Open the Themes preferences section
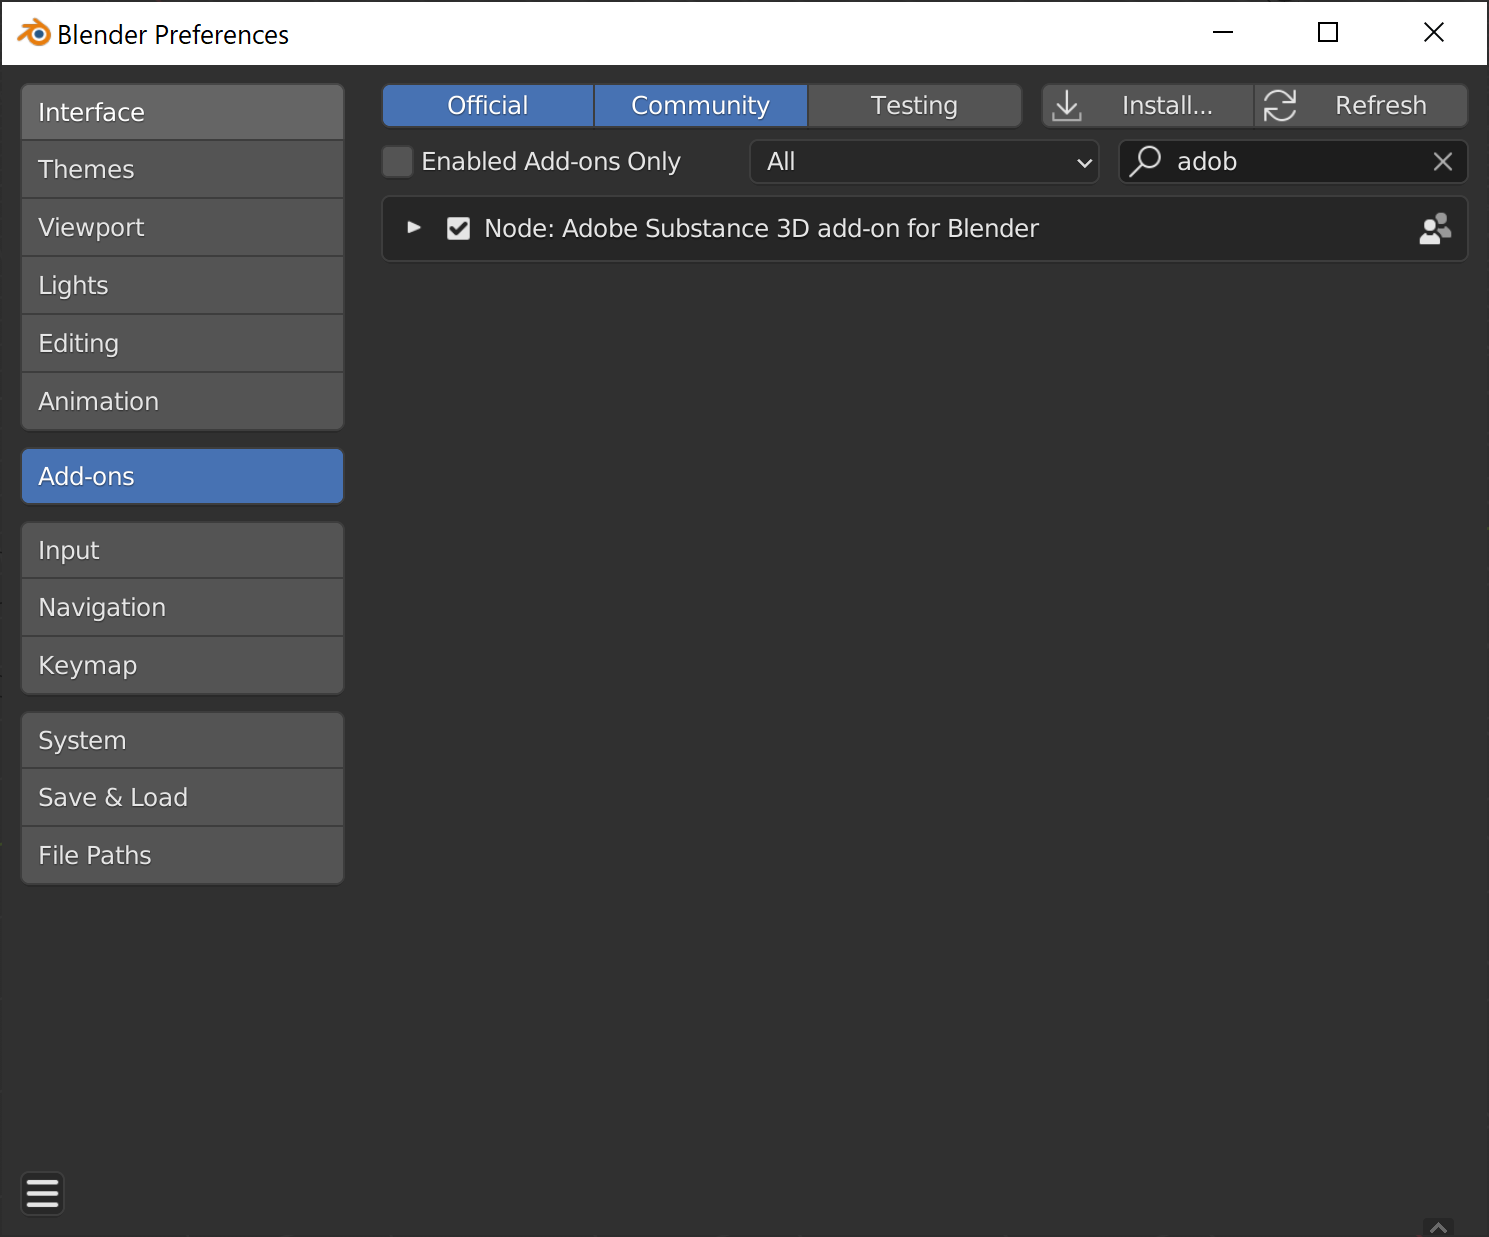The image size is (1489, 1237). click(182, 169)
